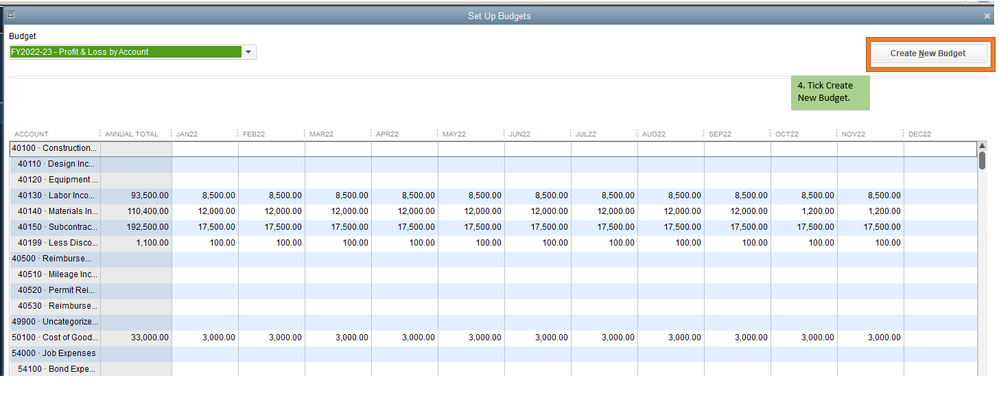Click DEC22 empty cell in Labor Income row
Viewport: 999px width, 415px height.
(x=940, y=196)
